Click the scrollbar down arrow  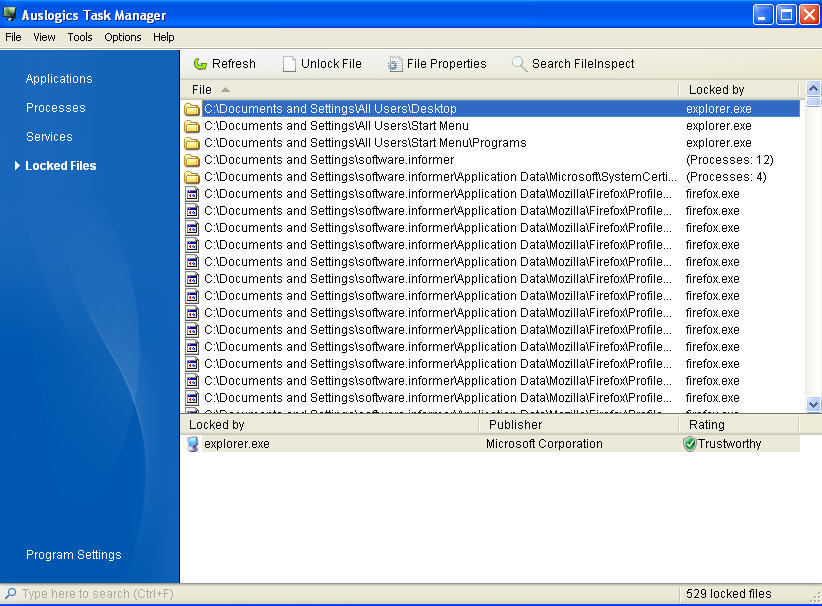[812, 405]
